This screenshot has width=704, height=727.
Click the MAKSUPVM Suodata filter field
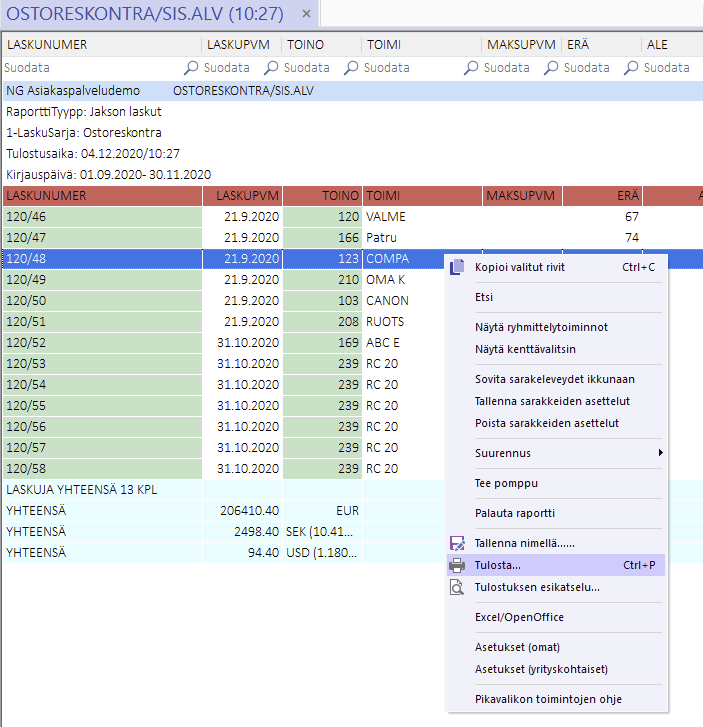507,68
